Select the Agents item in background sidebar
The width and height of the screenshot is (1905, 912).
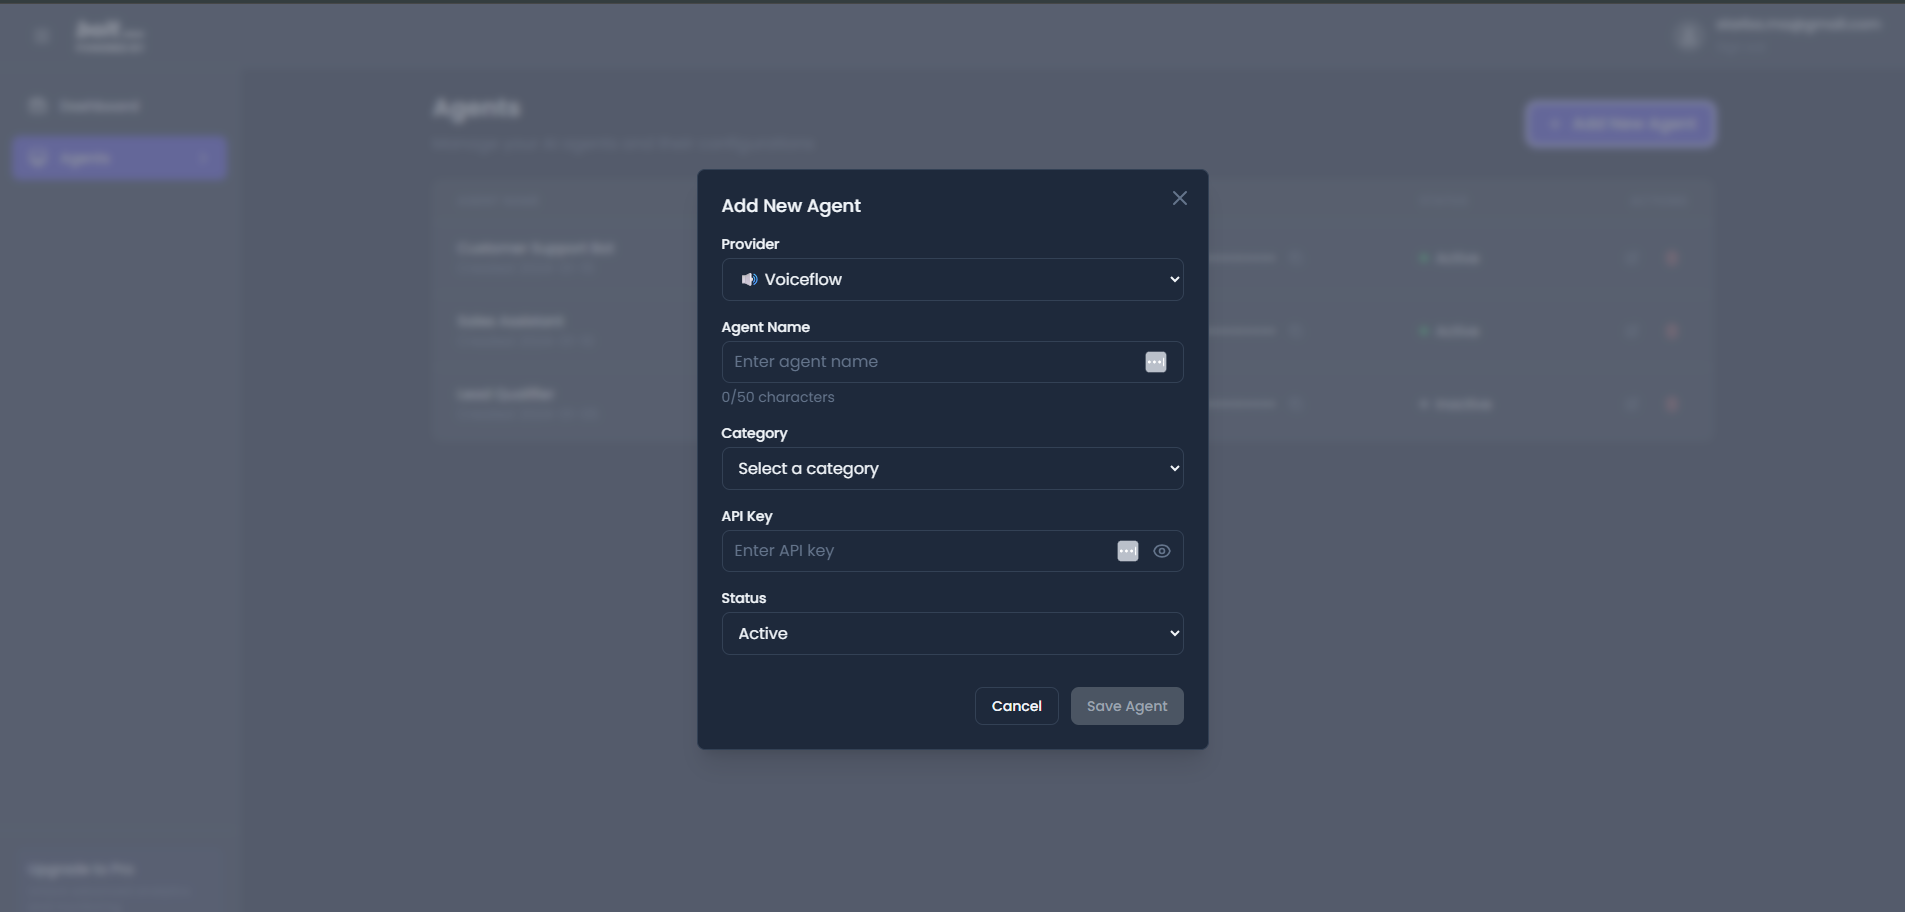coord(120,158)
